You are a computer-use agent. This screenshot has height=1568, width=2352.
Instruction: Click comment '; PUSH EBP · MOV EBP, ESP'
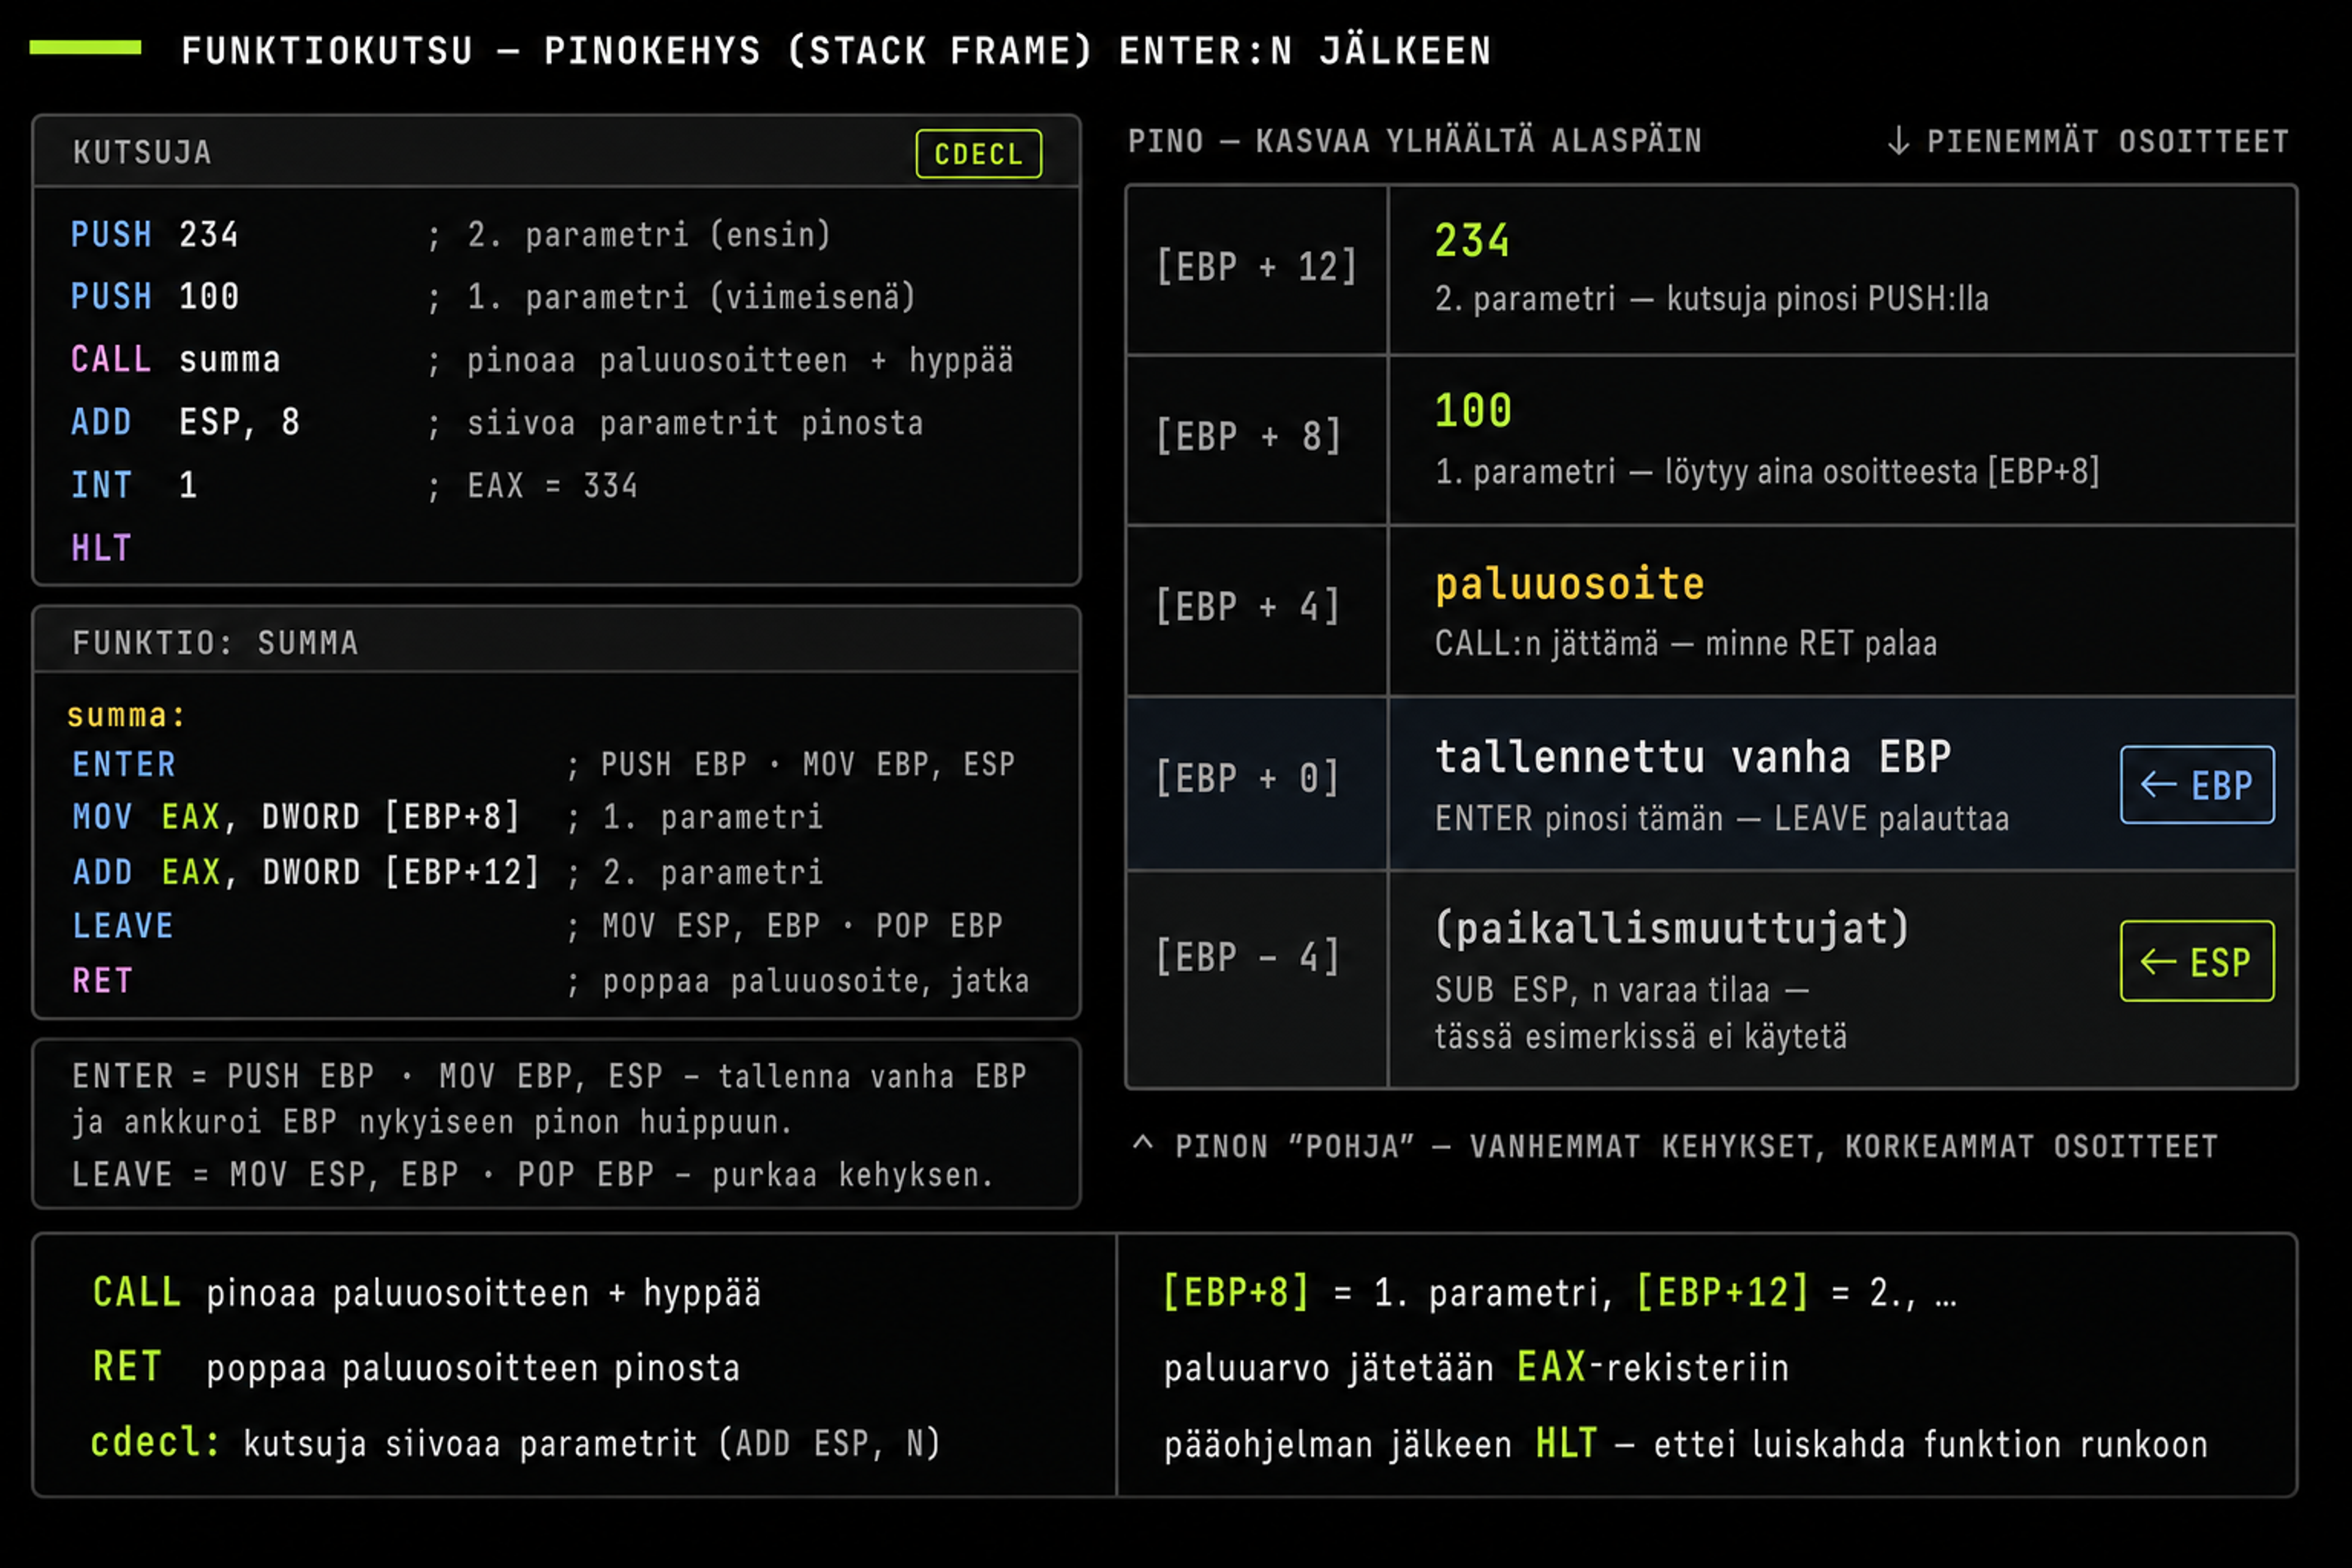tap(790, 765)
